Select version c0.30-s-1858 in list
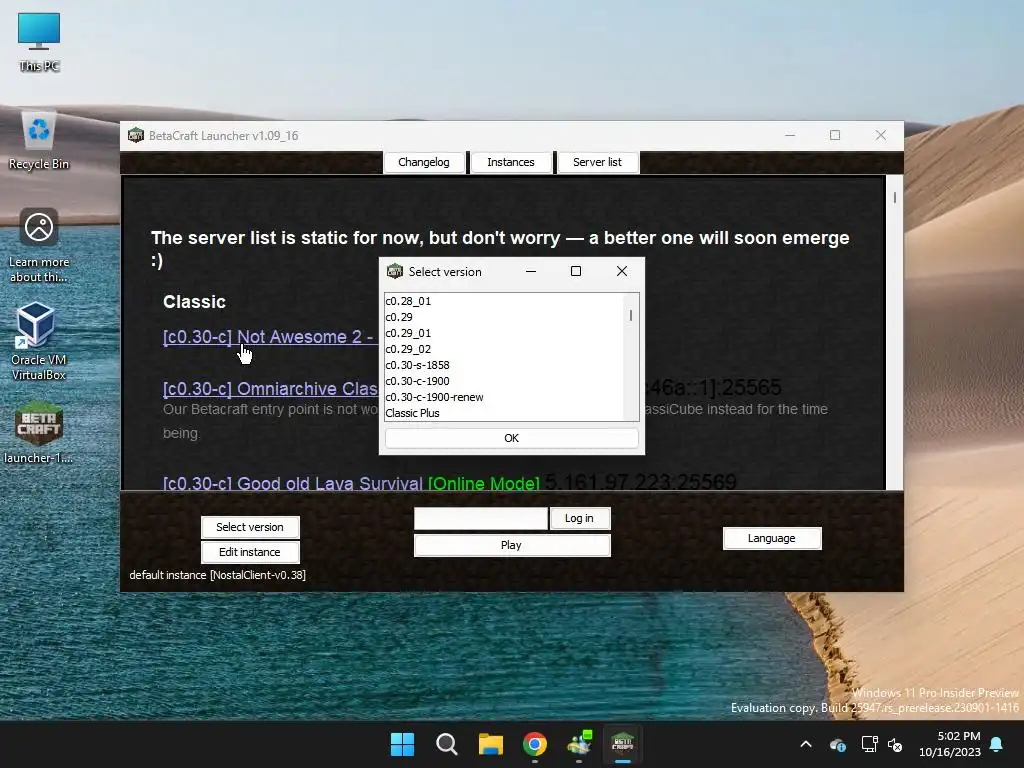The height and width of the screenshot is (768, 1024). 504,365
